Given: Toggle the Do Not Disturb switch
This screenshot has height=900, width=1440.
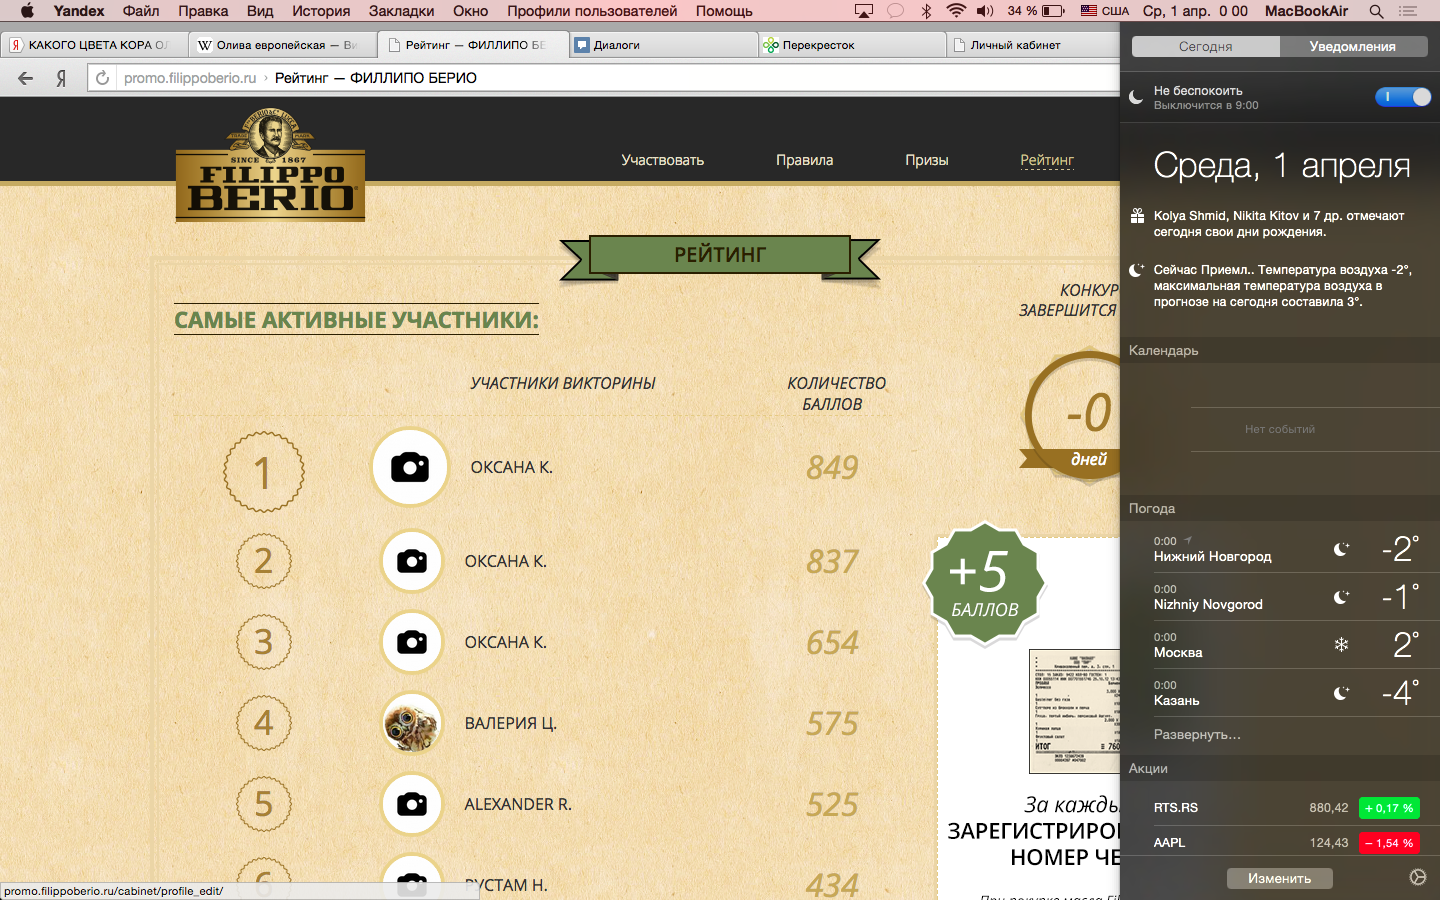Looking at the screenshot, I should [x=1402, y=97].
